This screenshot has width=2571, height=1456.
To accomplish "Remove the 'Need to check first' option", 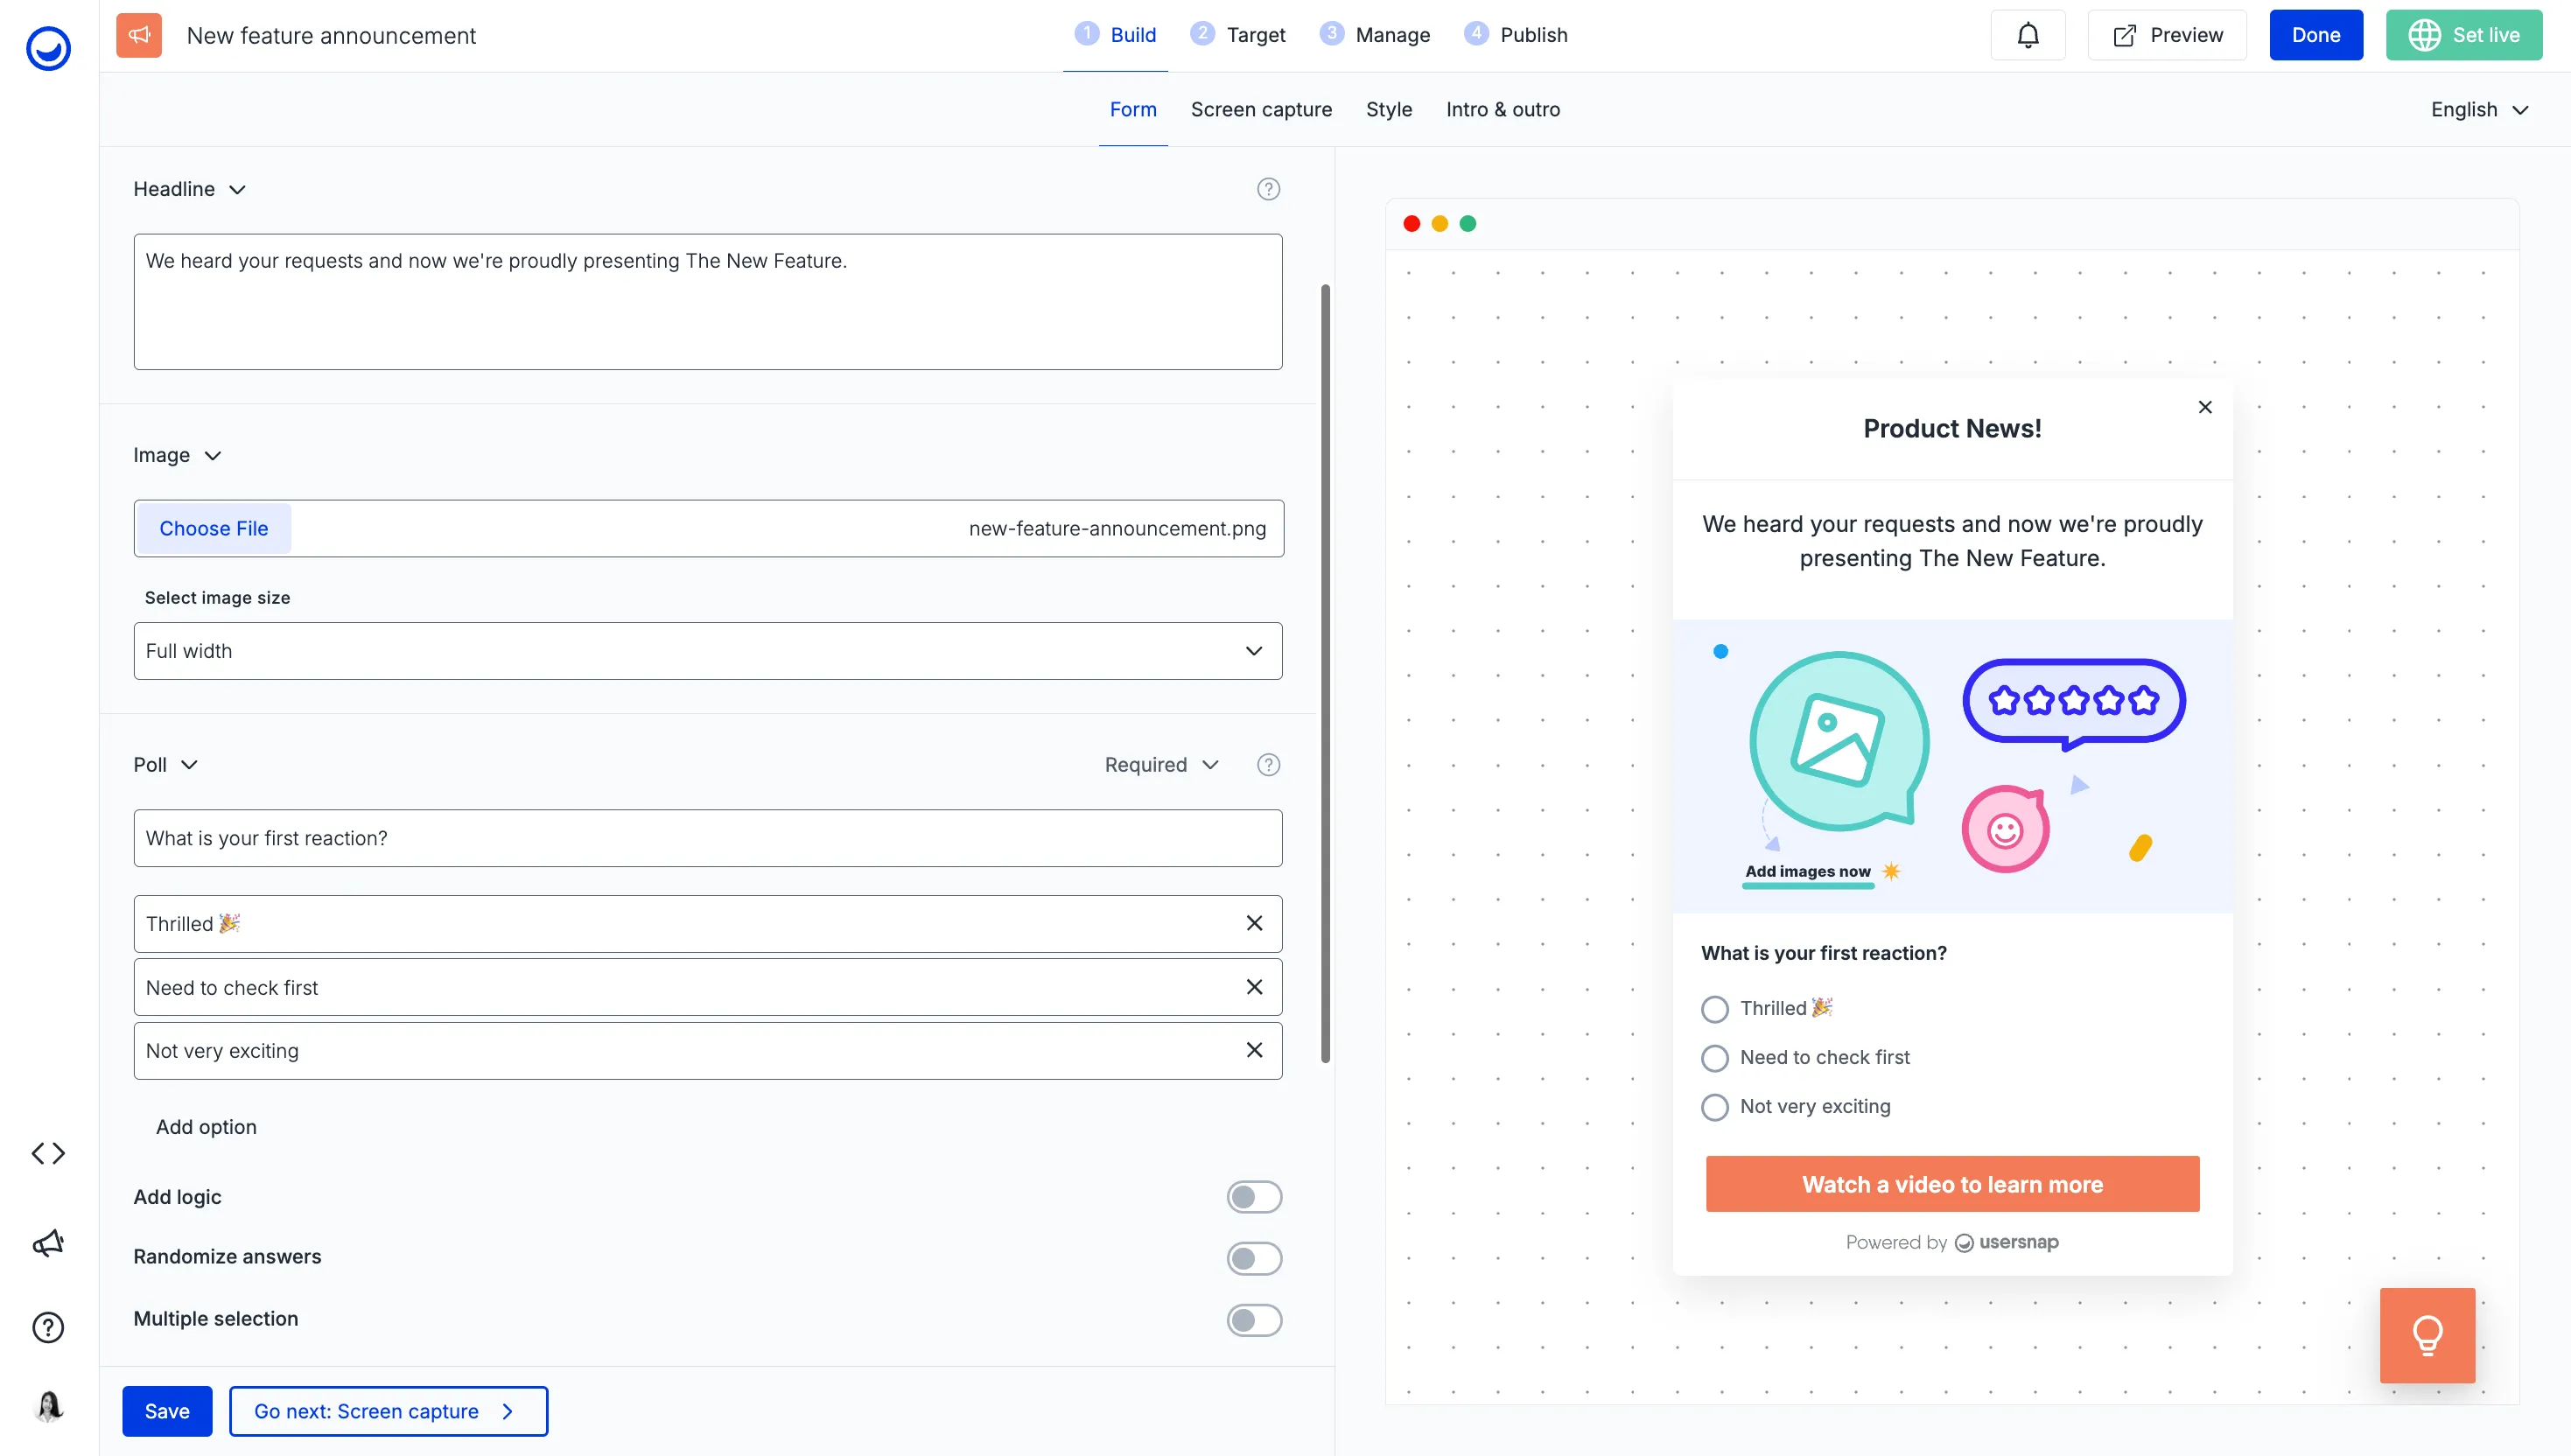I will [x=1254, y=987].
